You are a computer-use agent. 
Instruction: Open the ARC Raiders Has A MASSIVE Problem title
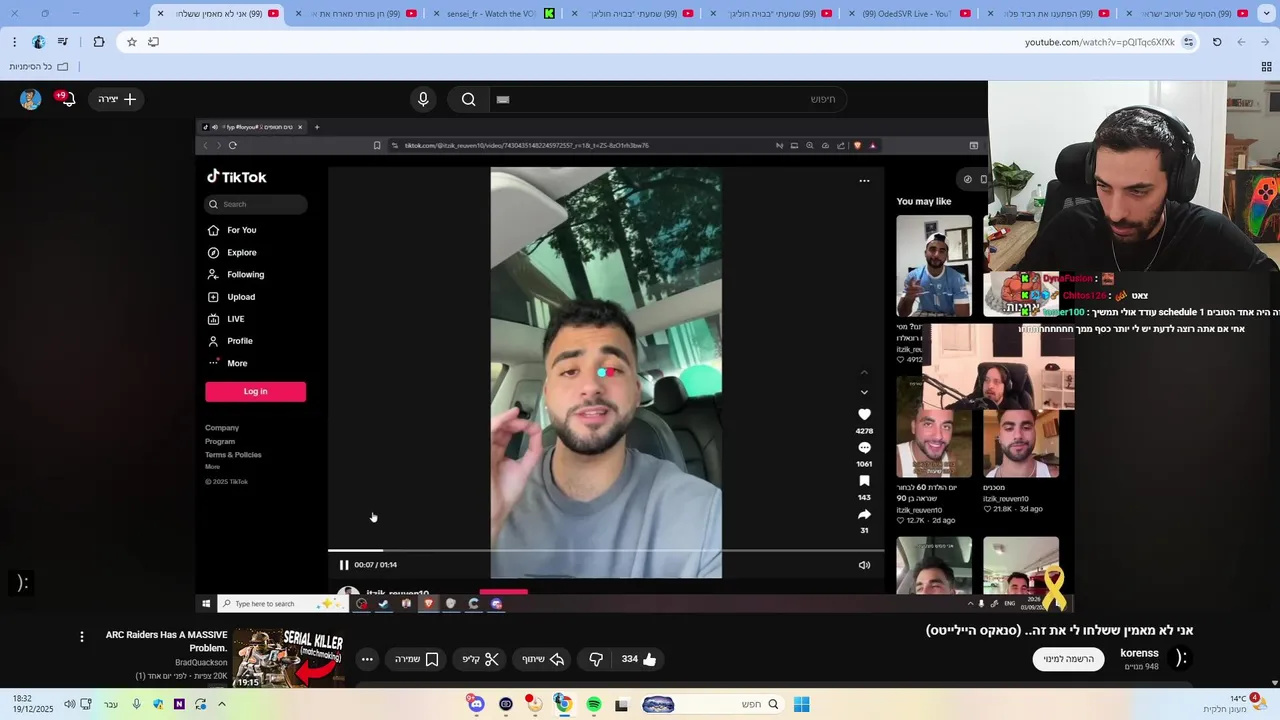(x=167, y=641)
